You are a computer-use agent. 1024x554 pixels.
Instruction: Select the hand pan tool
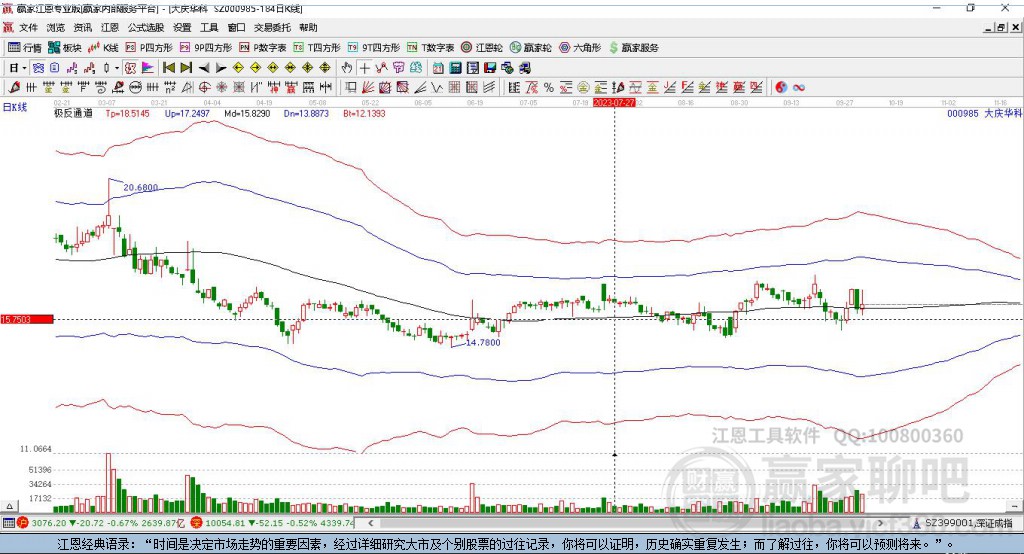click(346, 68)
